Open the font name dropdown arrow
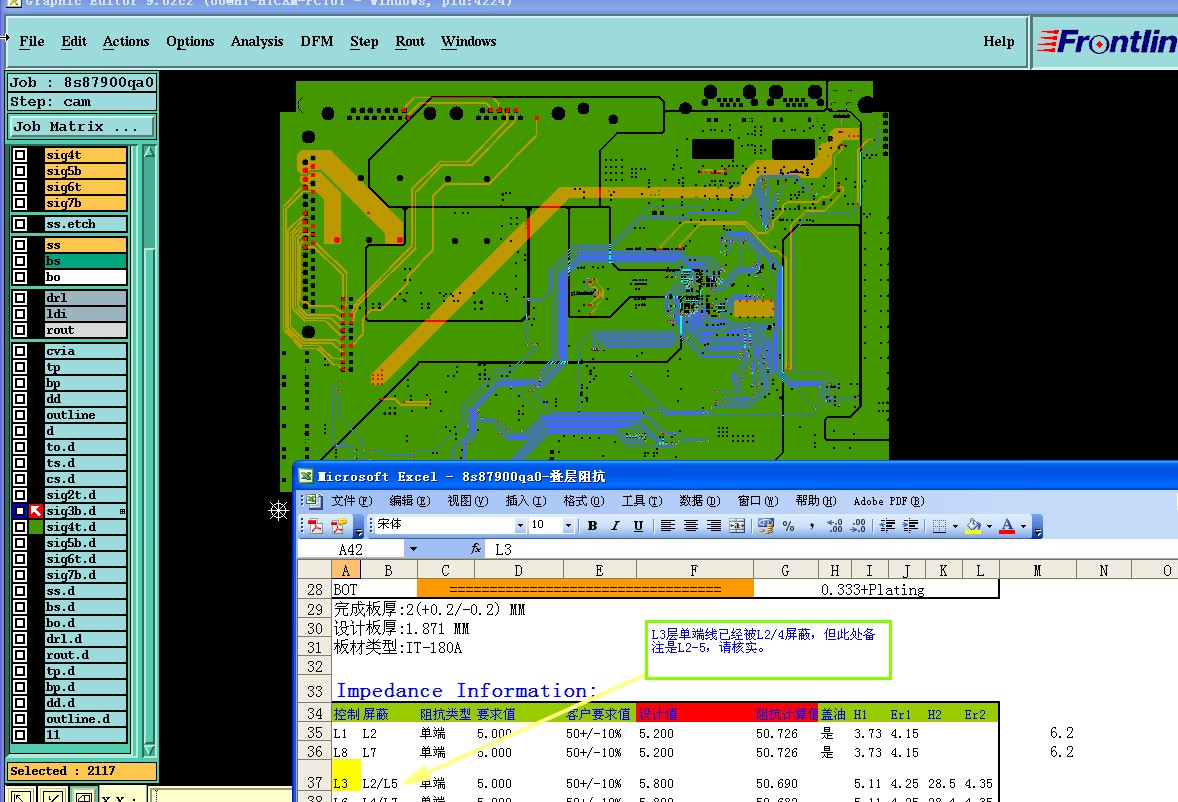 (x=520, y=526)
